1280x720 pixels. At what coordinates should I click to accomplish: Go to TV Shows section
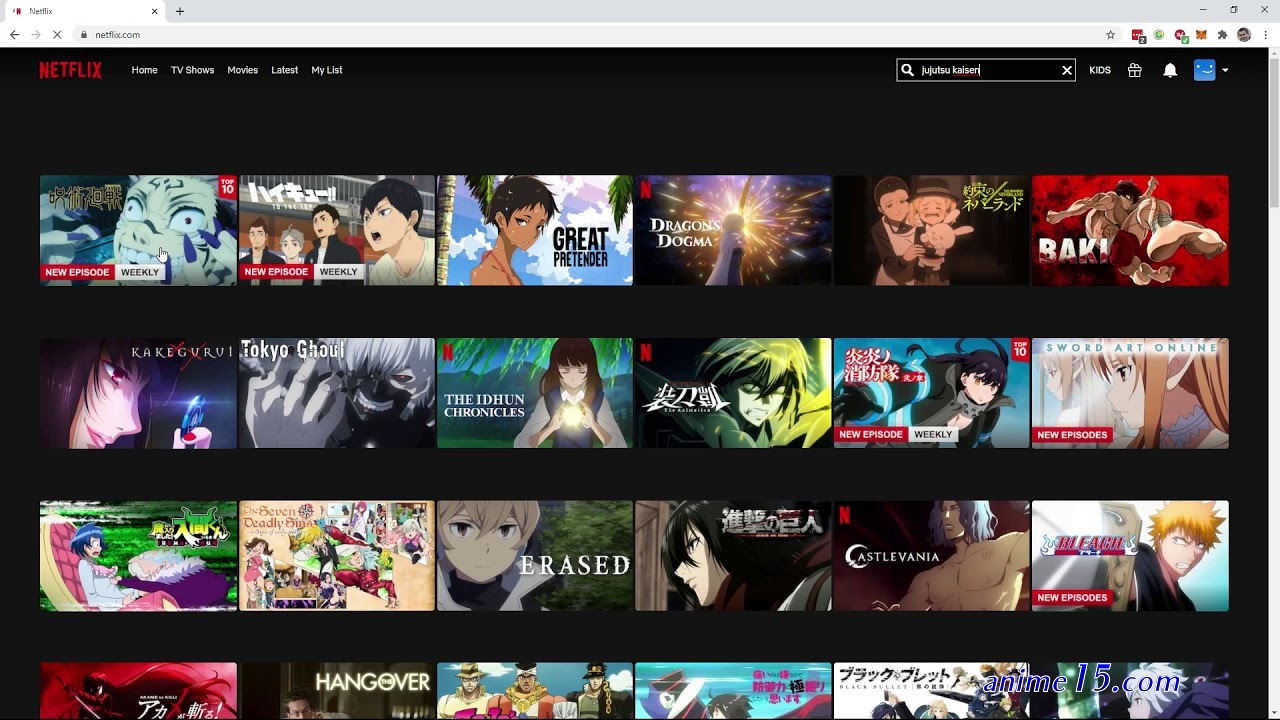click(x=192, y=70)
